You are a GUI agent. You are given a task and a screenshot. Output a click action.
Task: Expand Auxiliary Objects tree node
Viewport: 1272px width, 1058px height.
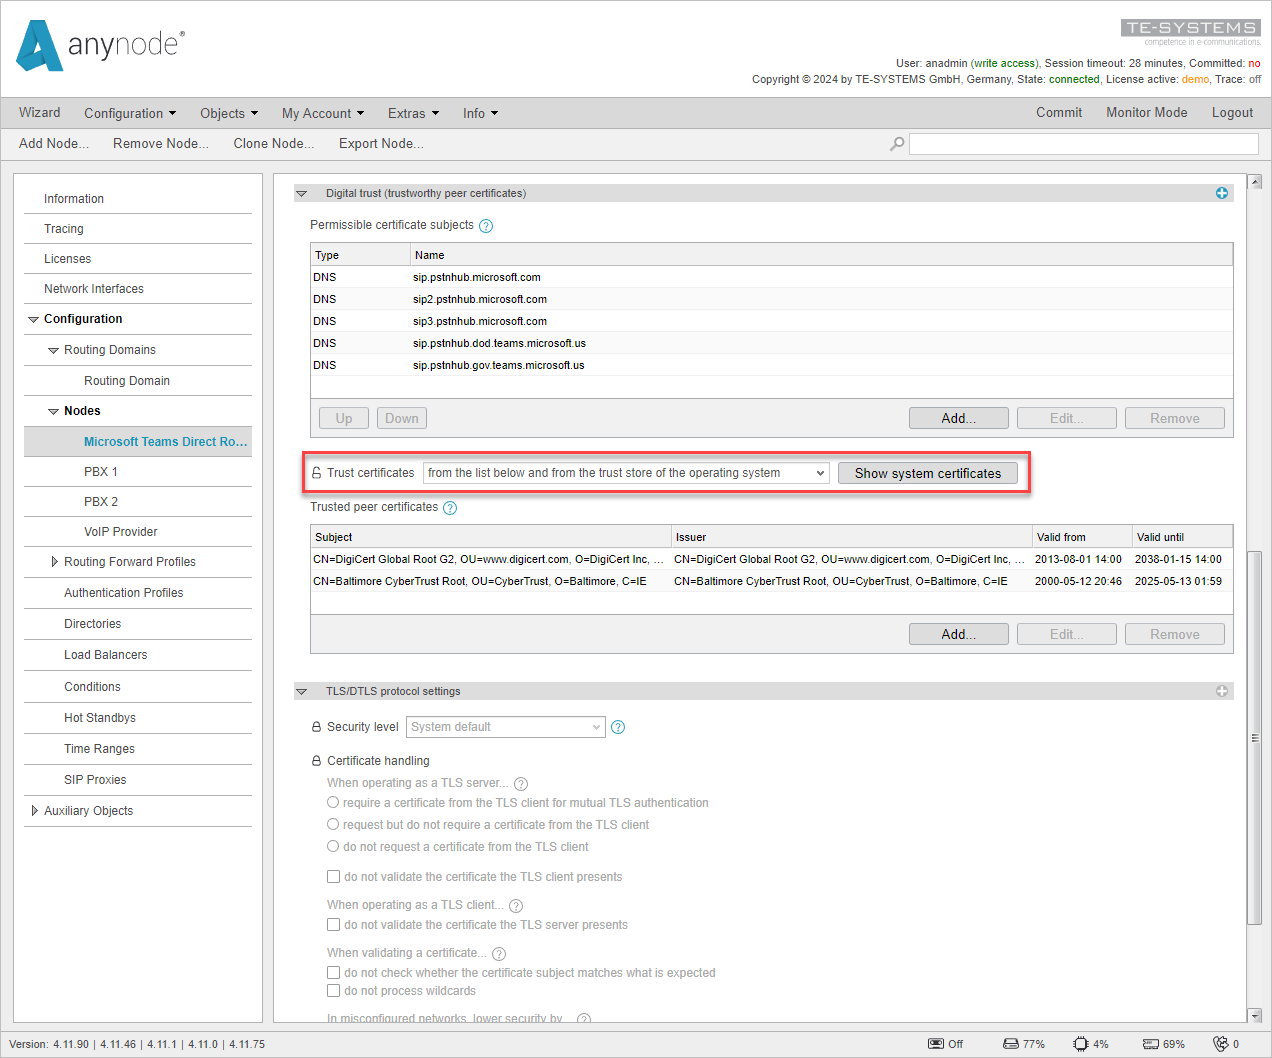click(x=34, y=811)
